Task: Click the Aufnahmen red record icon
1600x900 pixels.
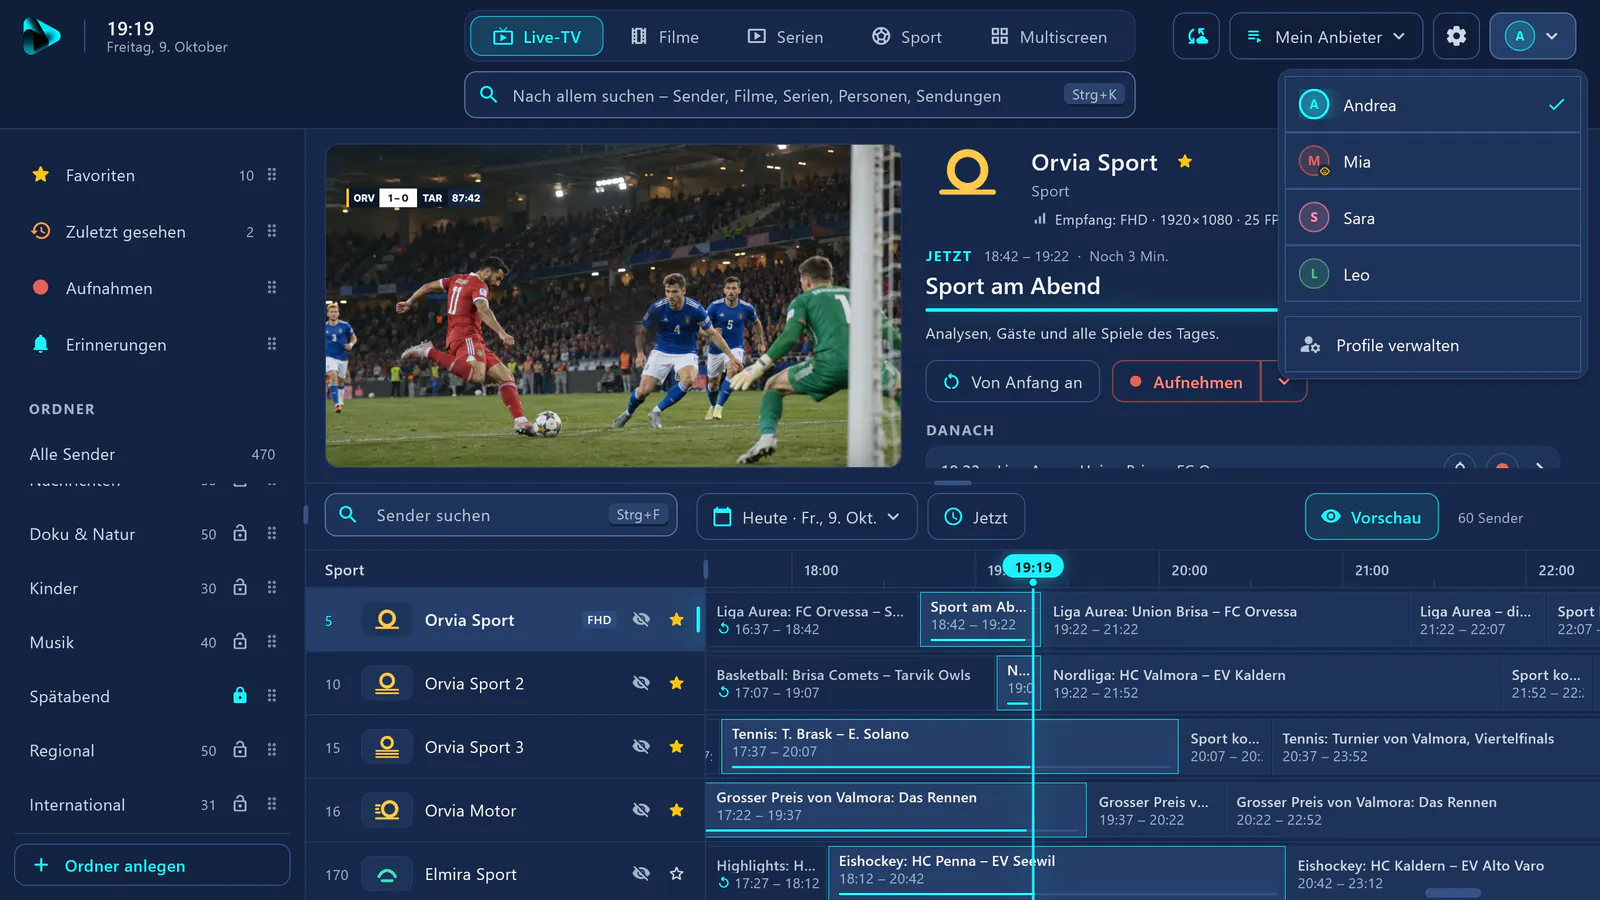Action: click(x=41, y=288)
